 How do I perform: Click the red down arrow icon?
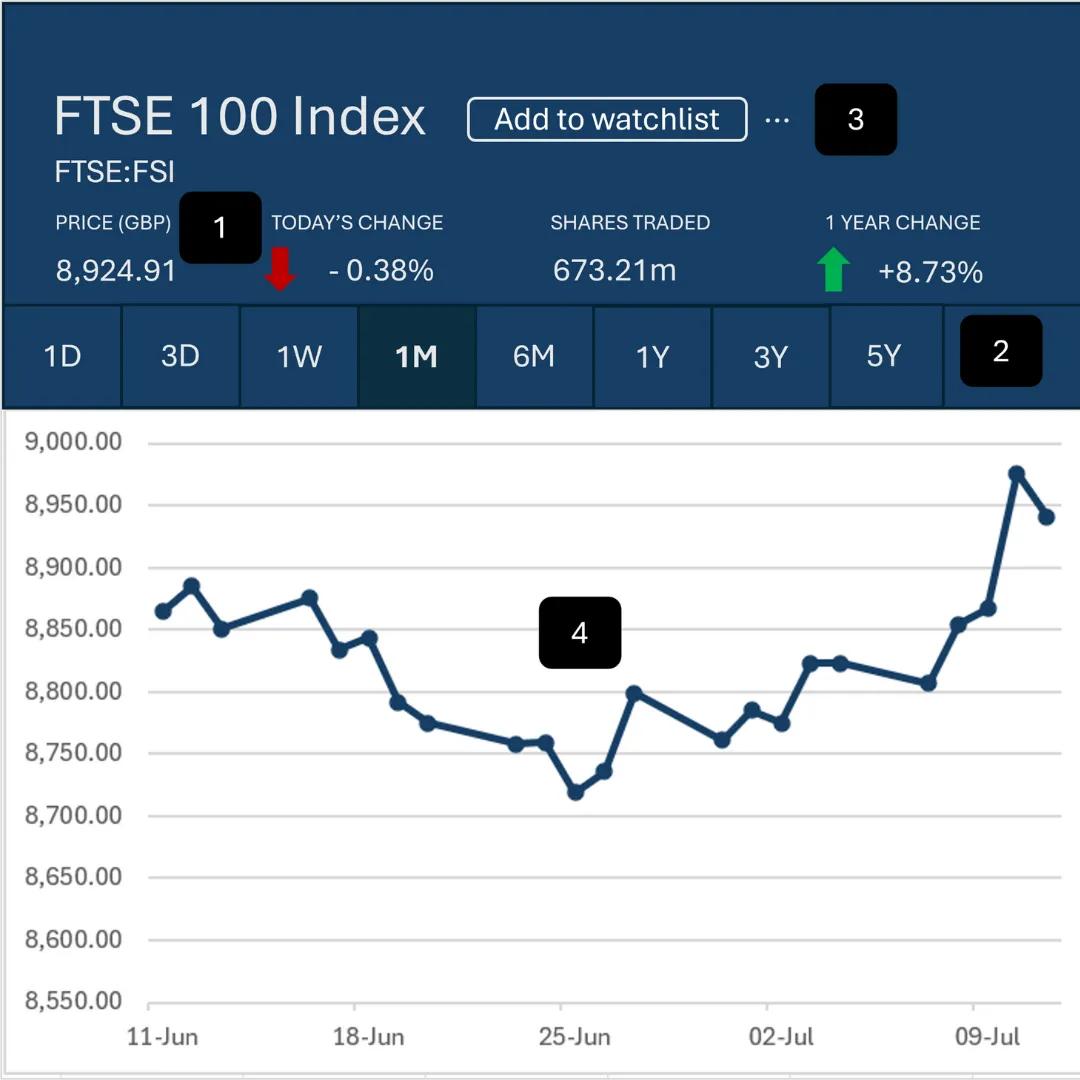tap(280, 269)
